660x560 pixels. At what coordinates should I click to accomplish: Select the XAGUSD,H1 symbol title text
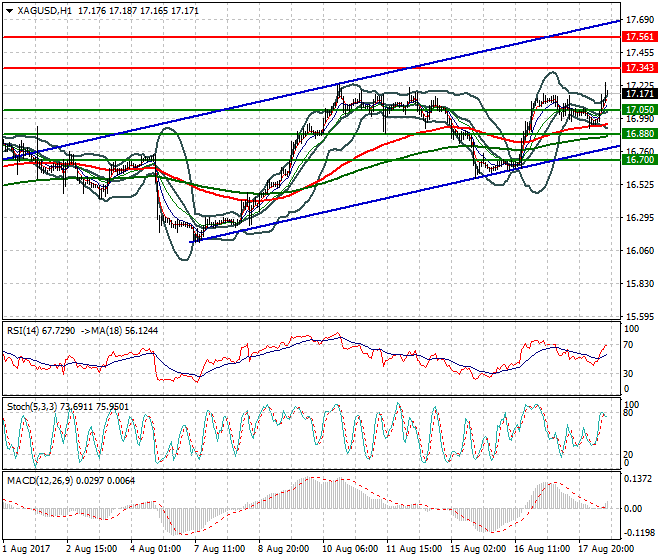45,11
